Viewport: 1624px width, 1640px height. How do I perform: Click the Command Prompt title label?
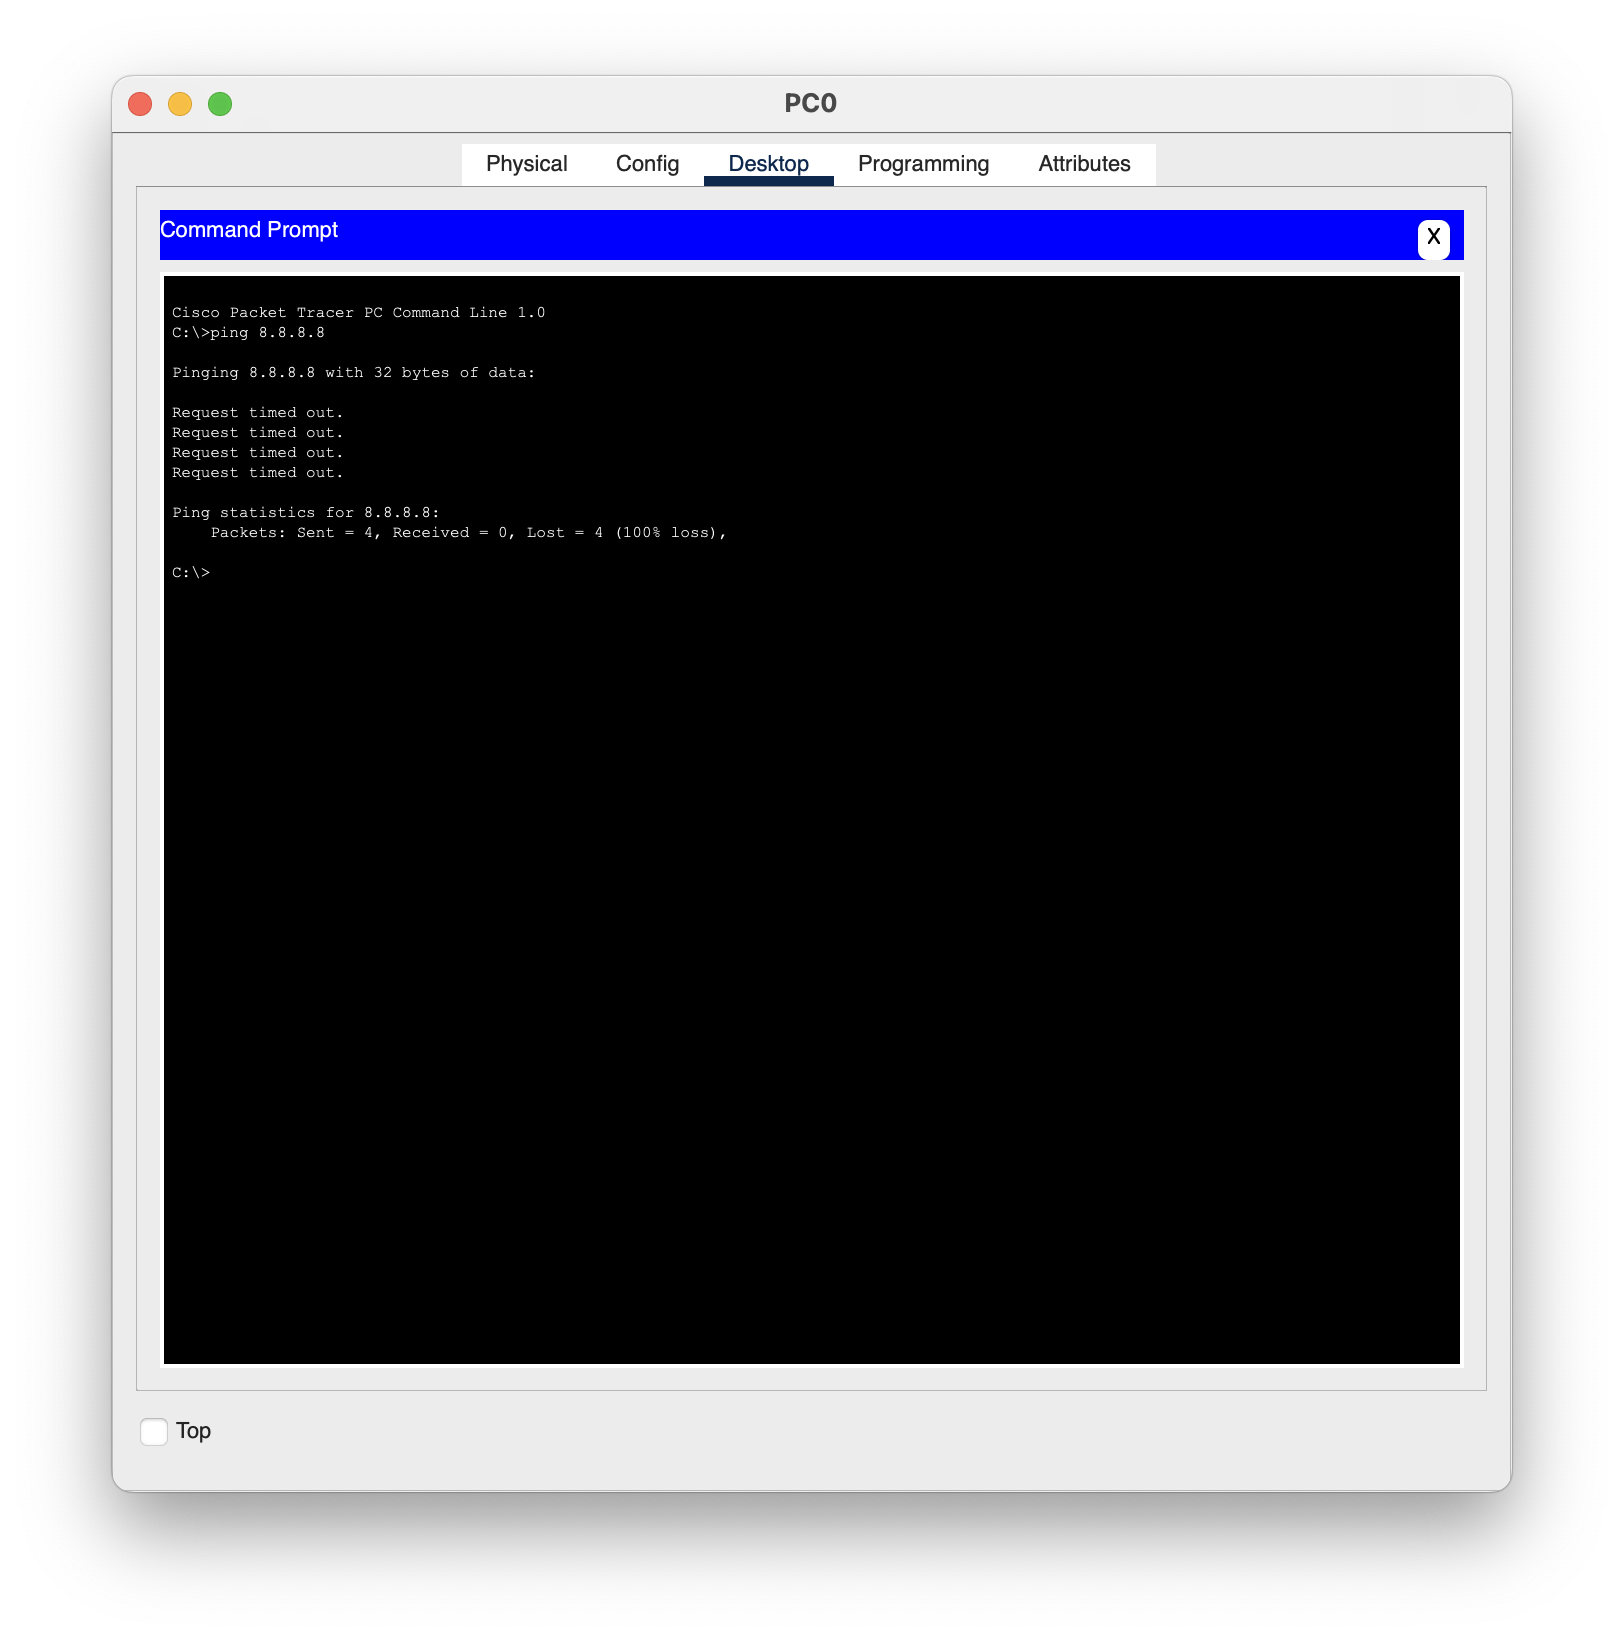click(249, 230)
